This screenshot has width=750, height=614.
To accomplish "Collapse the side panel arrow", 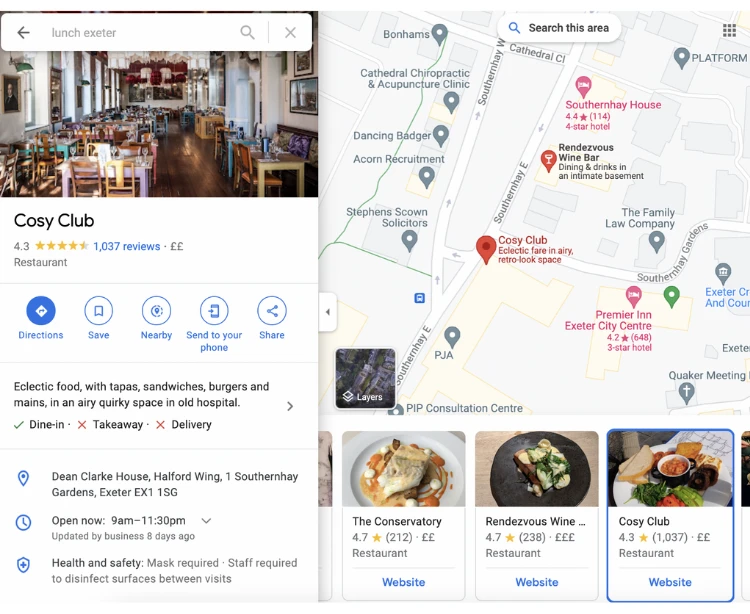I will pos(328,312).
